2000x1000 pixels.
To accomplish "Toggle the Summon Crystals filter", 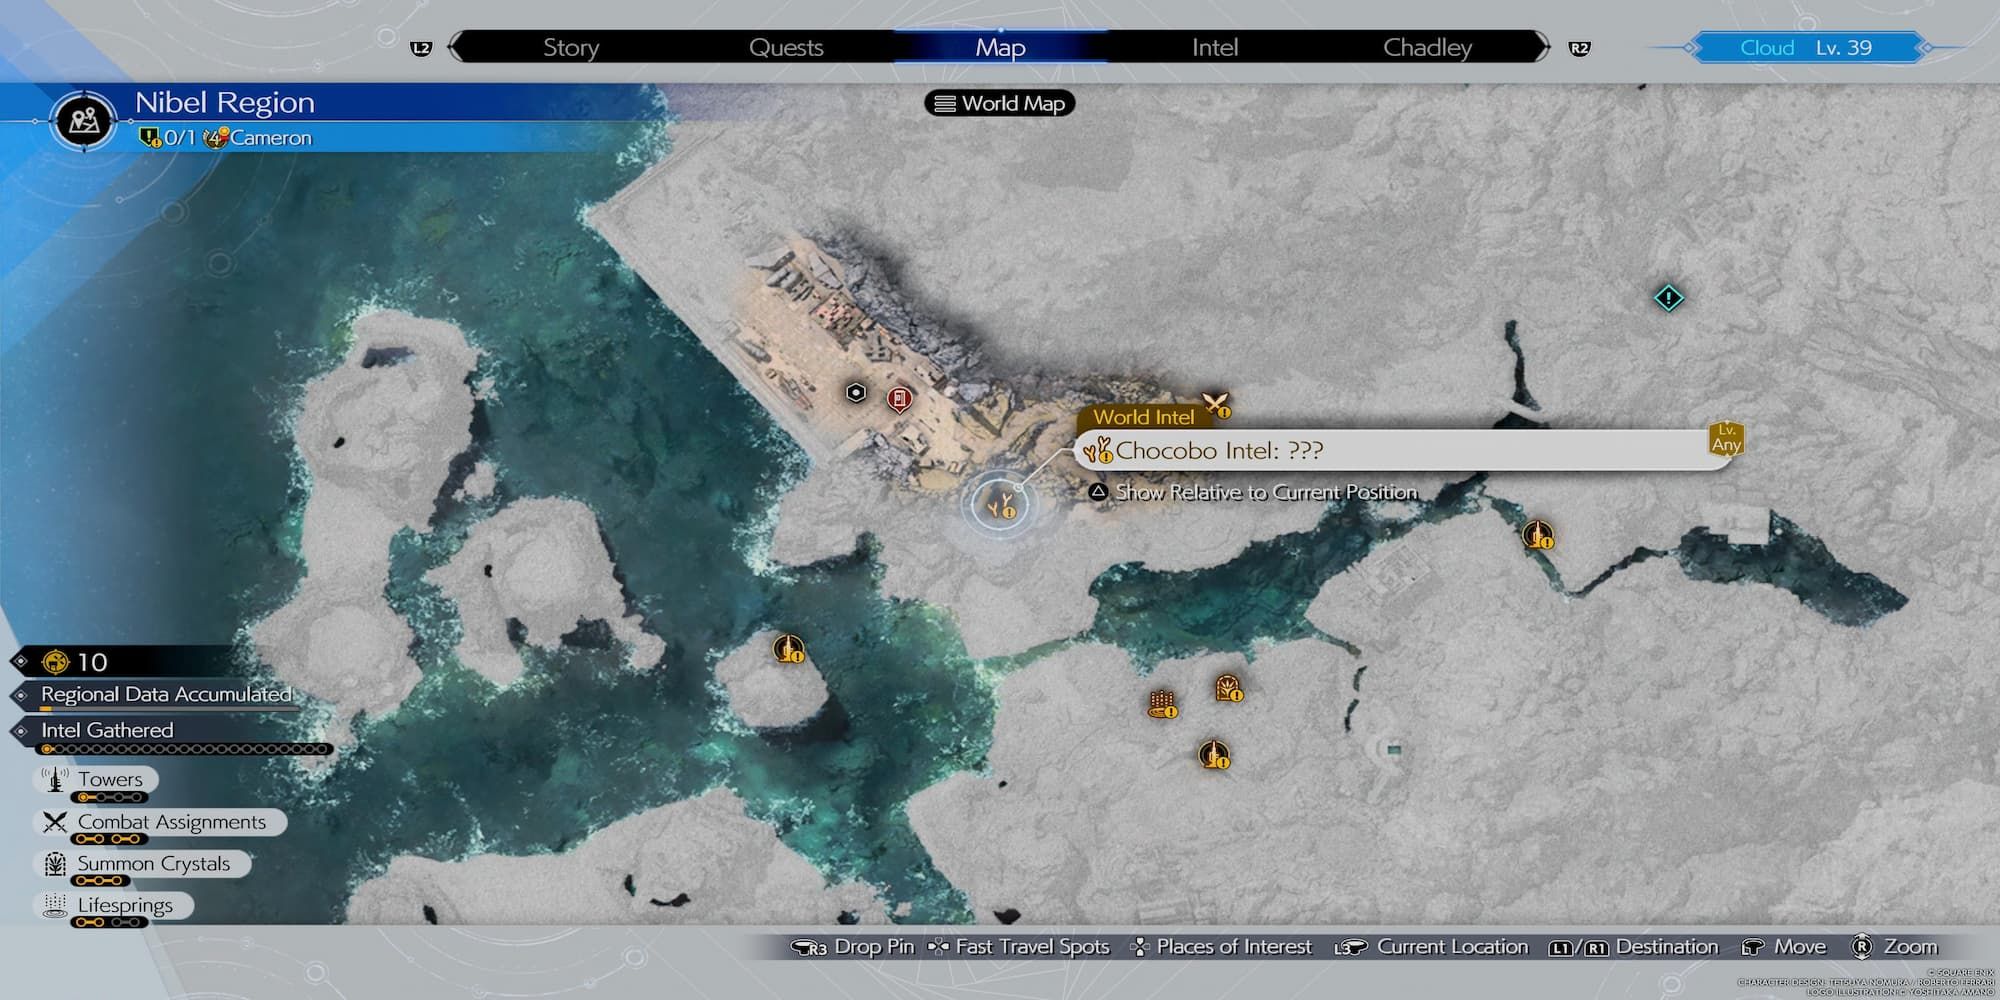I will point(141,864).
